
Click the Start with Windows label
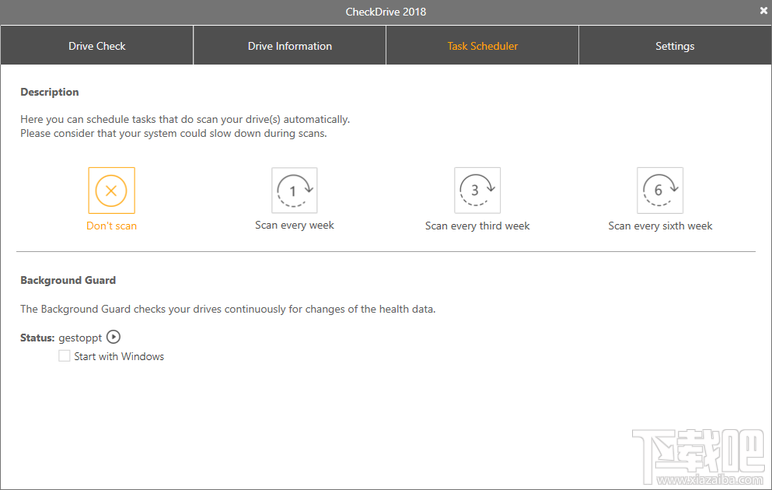[x=119, y=356]
